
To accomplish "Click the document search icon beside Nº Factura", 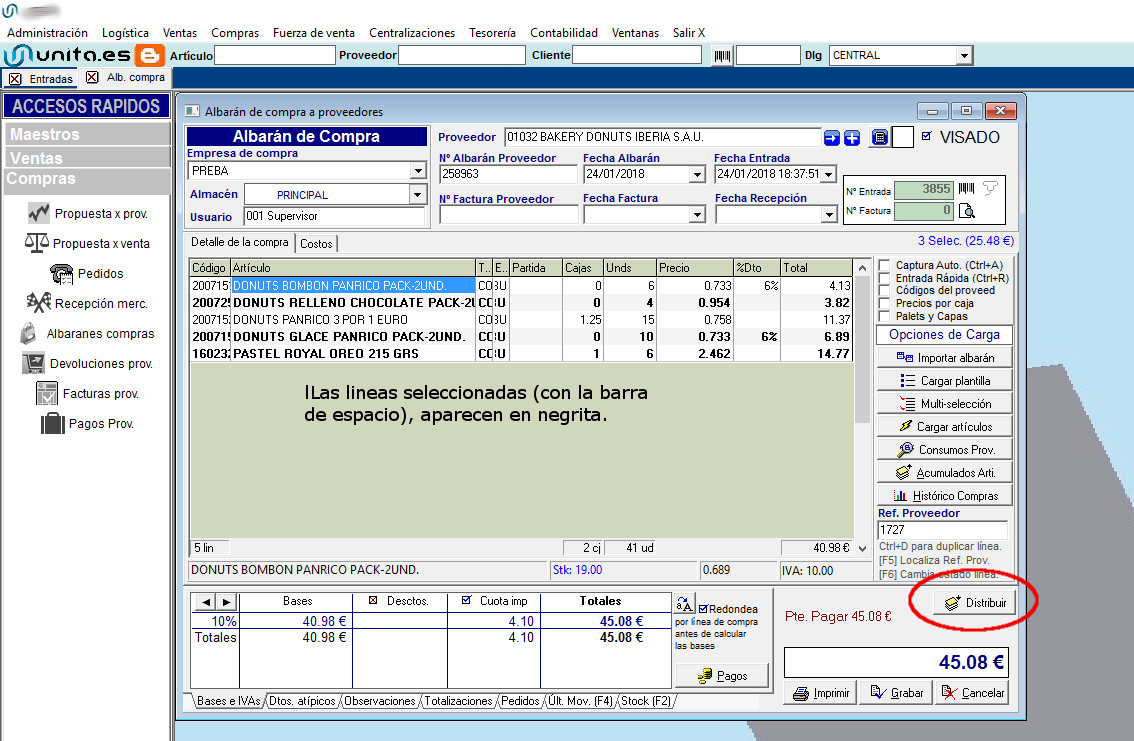I will (x=967, y=211).
